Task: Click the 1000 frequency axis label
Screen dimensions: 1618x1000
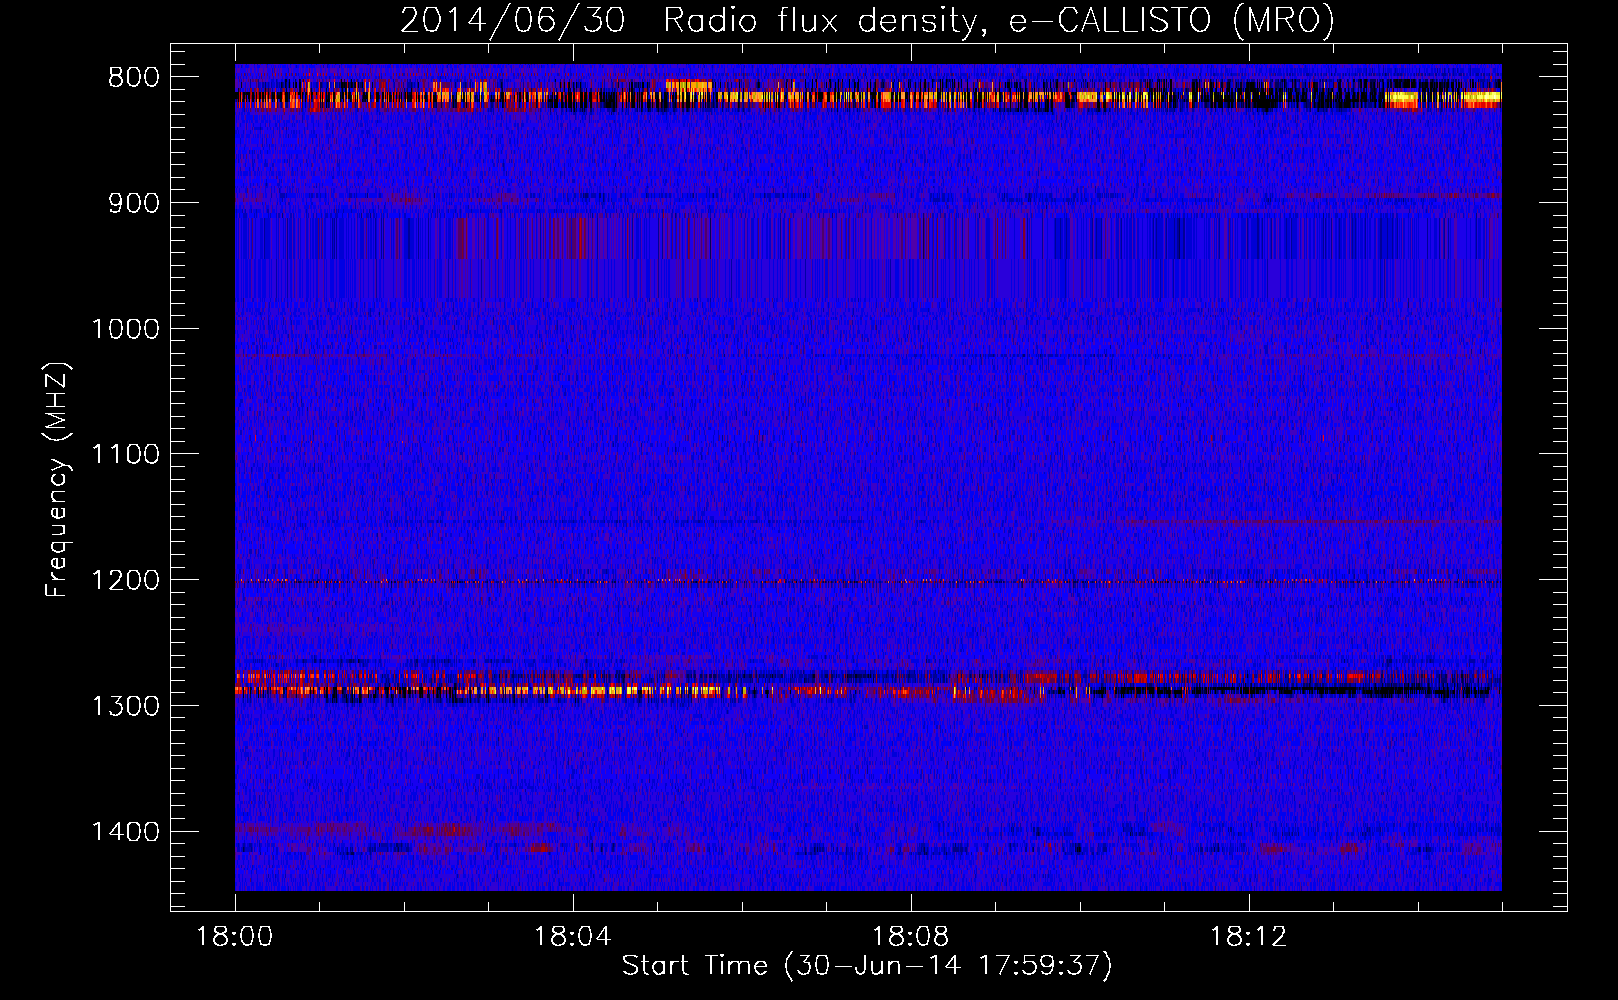Action: (x=125, y=329)
